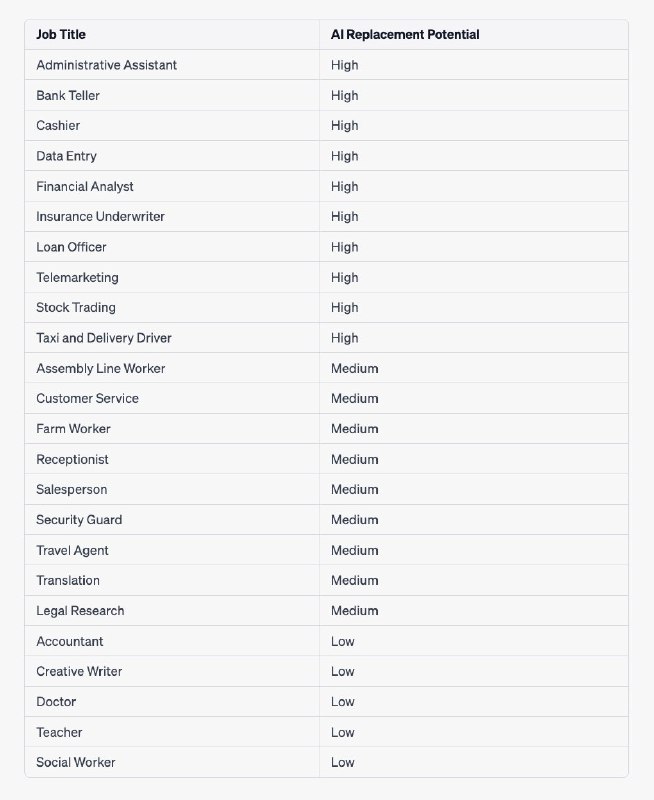Click the Insurance Underwriter text
This screenshot has width=654, height=800.
(x=100, y=216)
